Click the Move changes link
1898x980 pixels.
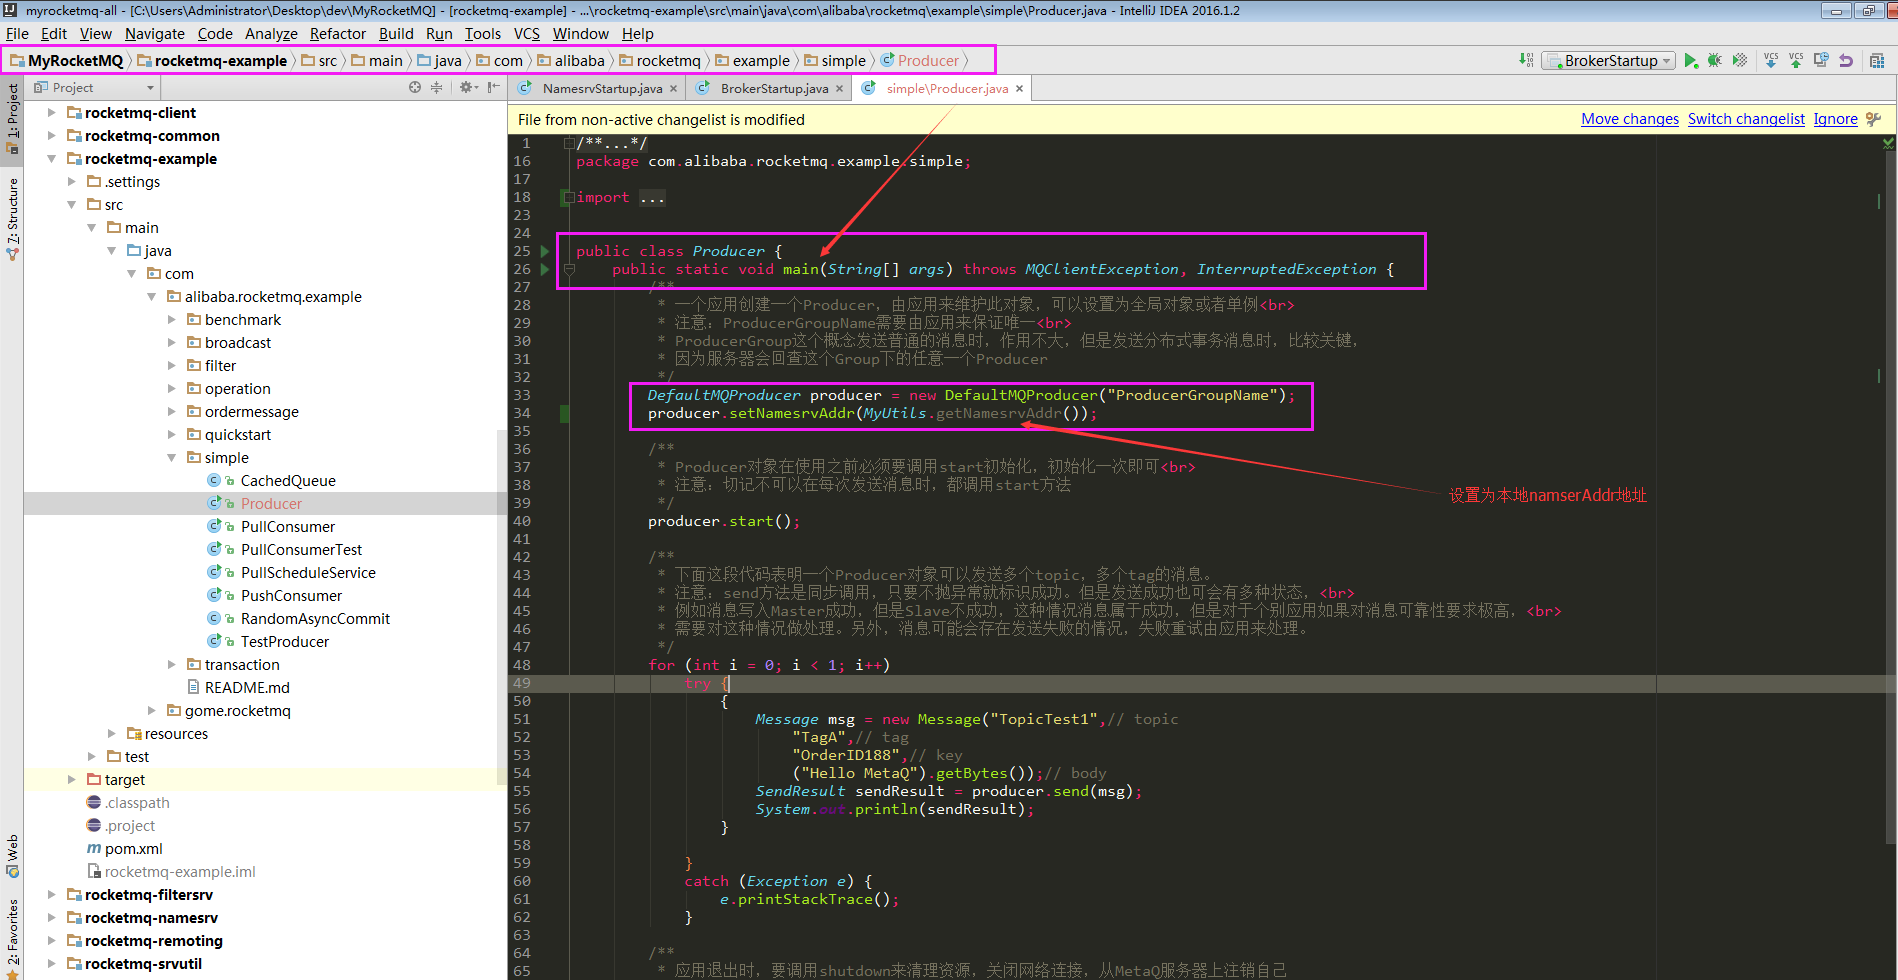tap(1629, 119)
